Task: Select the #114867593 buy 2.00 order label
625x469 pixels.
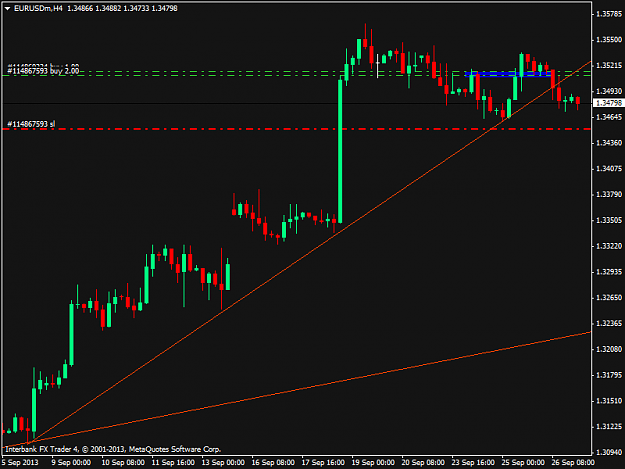Action: tap(43, 71)
